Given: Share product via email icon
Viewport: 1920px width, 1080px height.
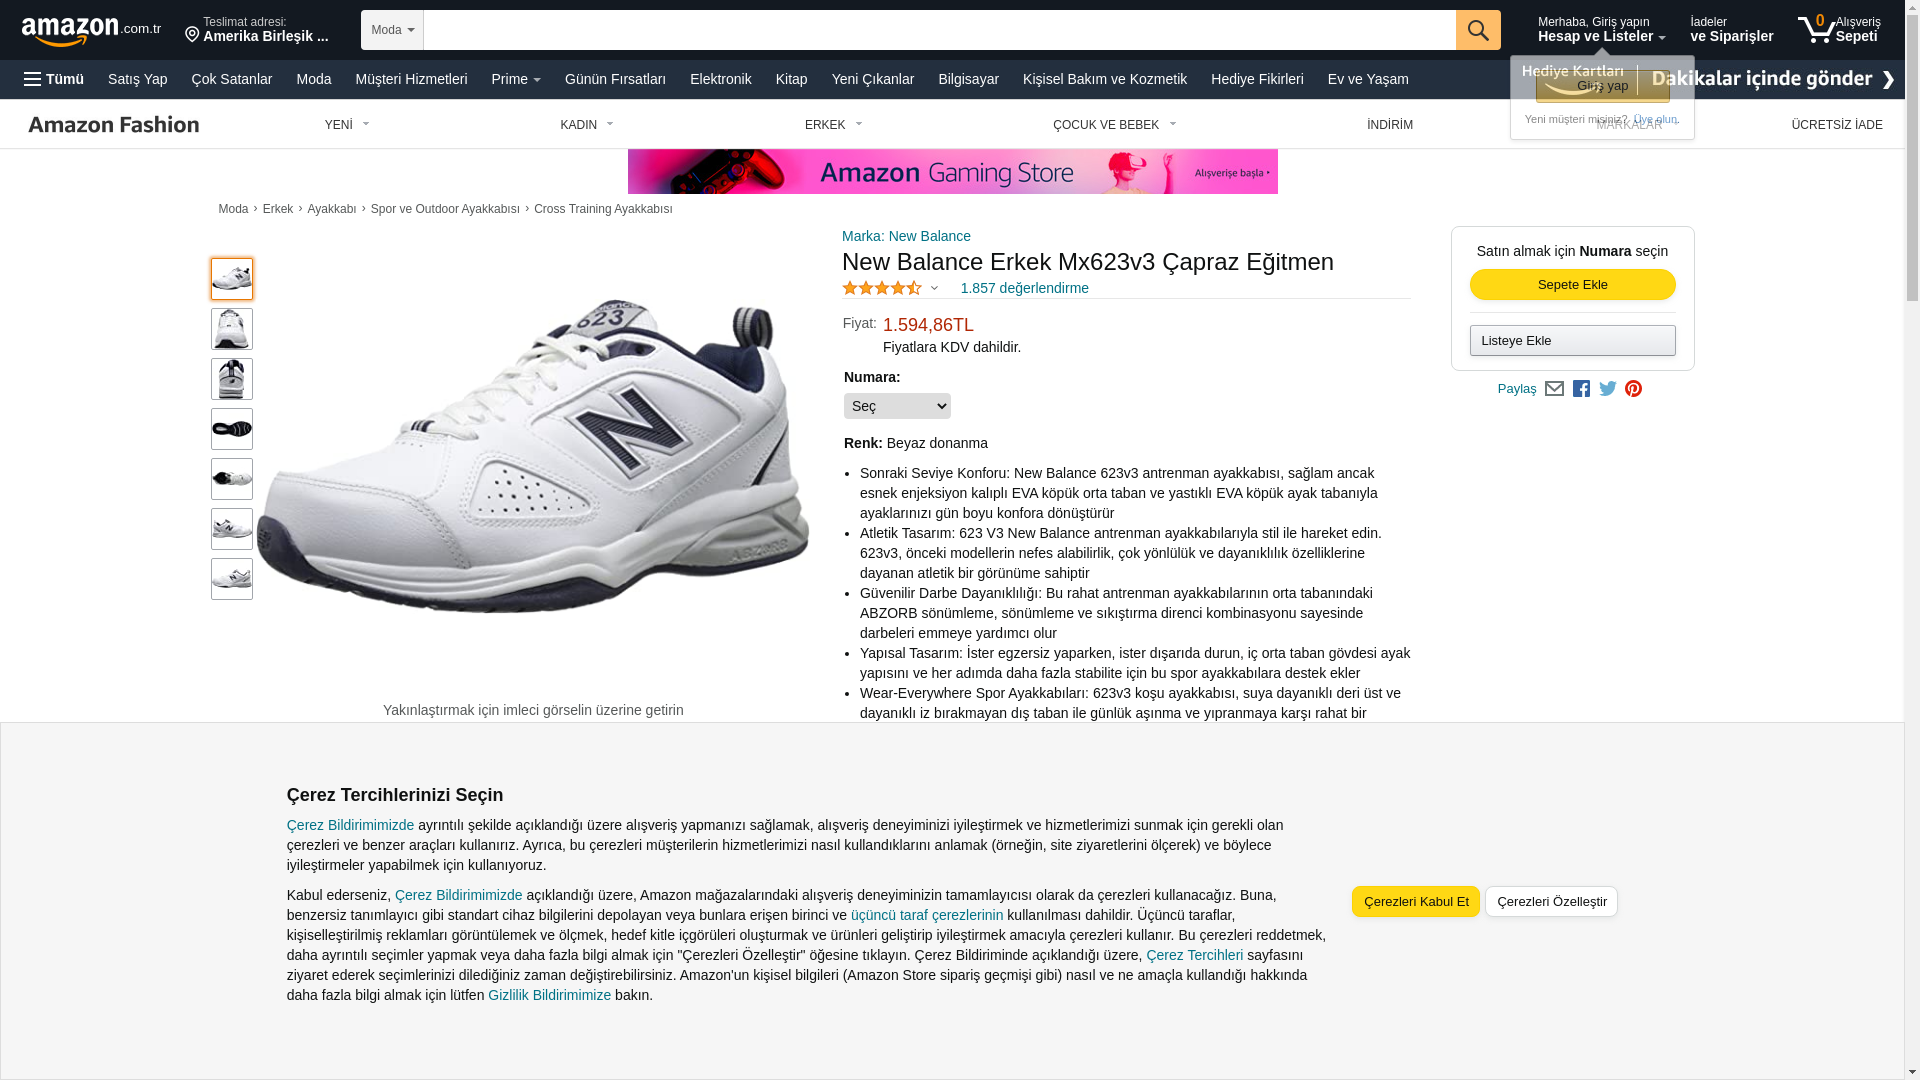Looking at the screenshot, I should 1554,388.
